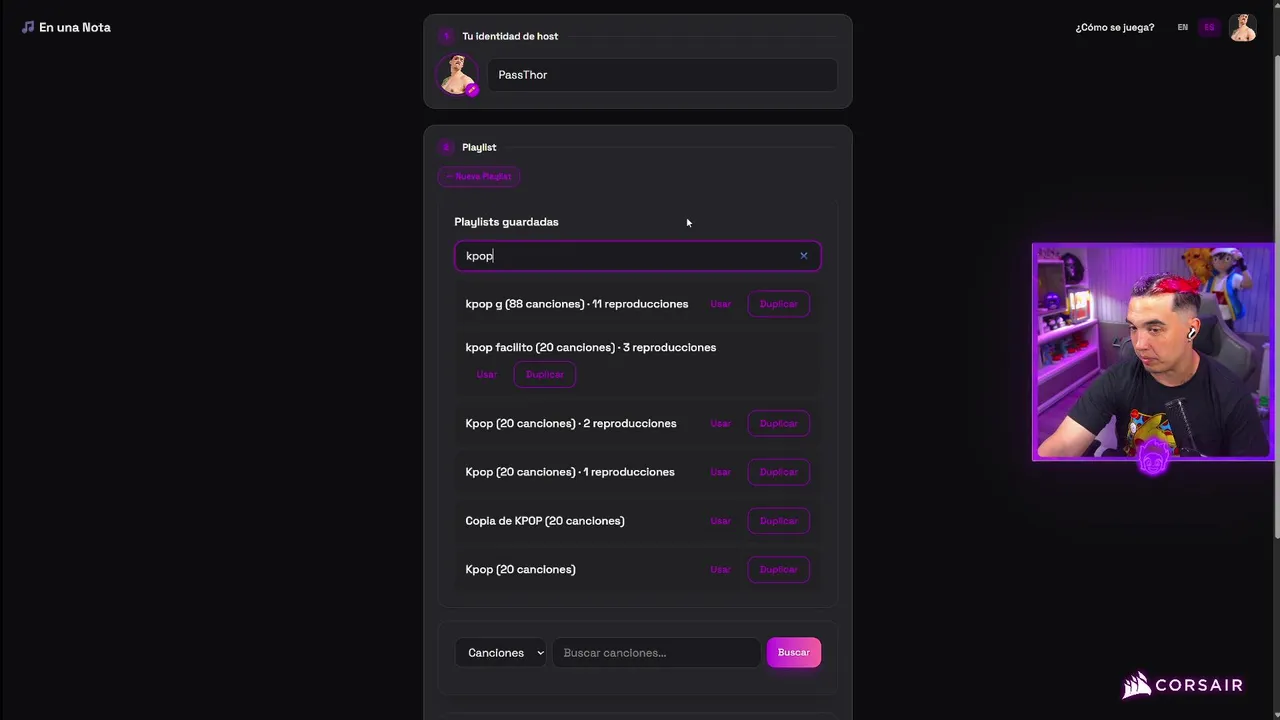The height and width of the screenshot is (720, 1280).
Task: Use the kpop g playlist
Action: 720,304
